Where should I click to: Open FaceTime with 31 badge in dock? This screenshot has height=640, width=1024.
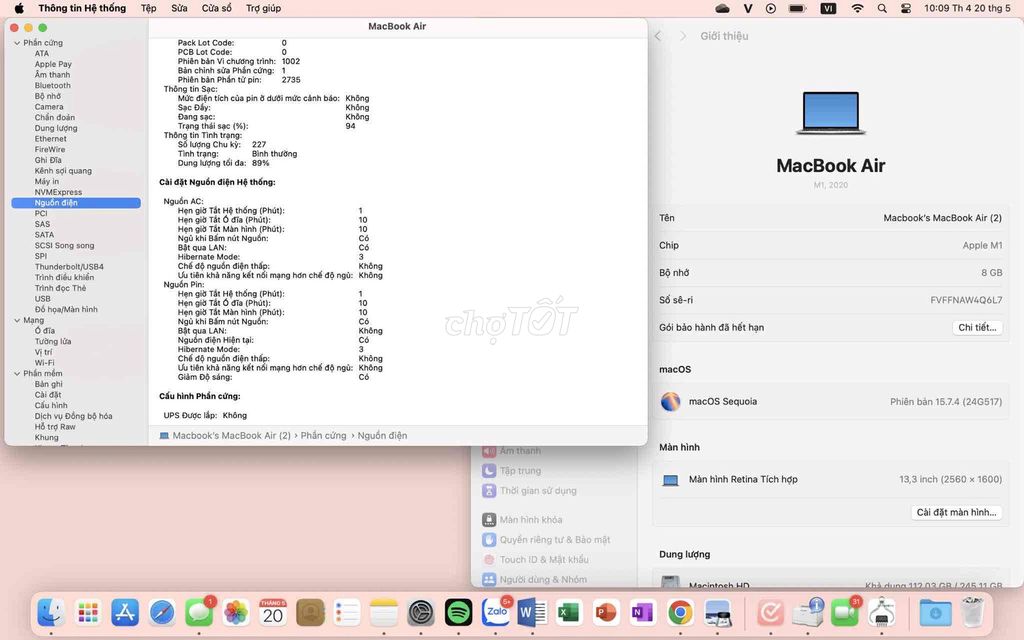pos(844,613)
